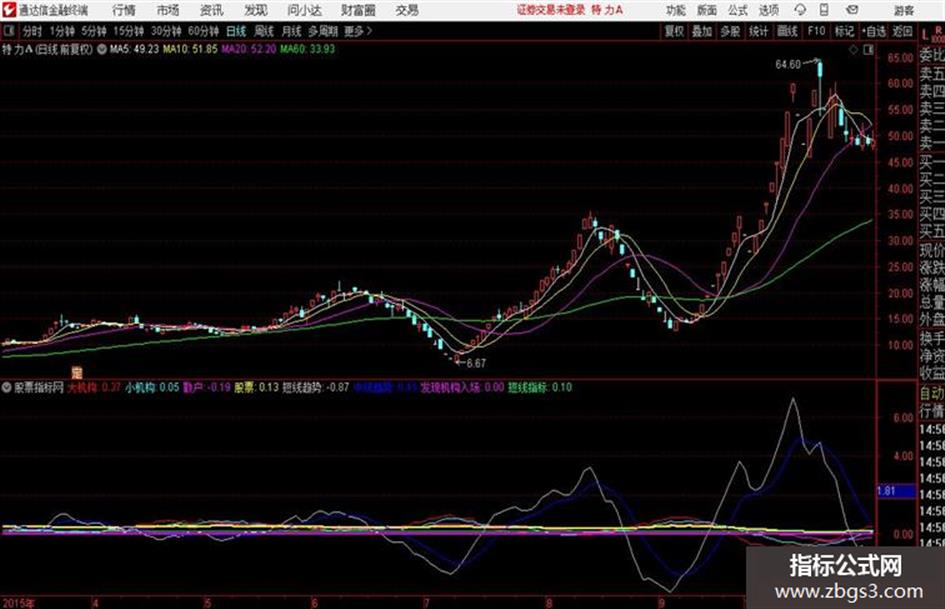Viewport: 945px width, 609px height.
Task: Switch to the 1分钟 period tab
Action: pos(62,31)
